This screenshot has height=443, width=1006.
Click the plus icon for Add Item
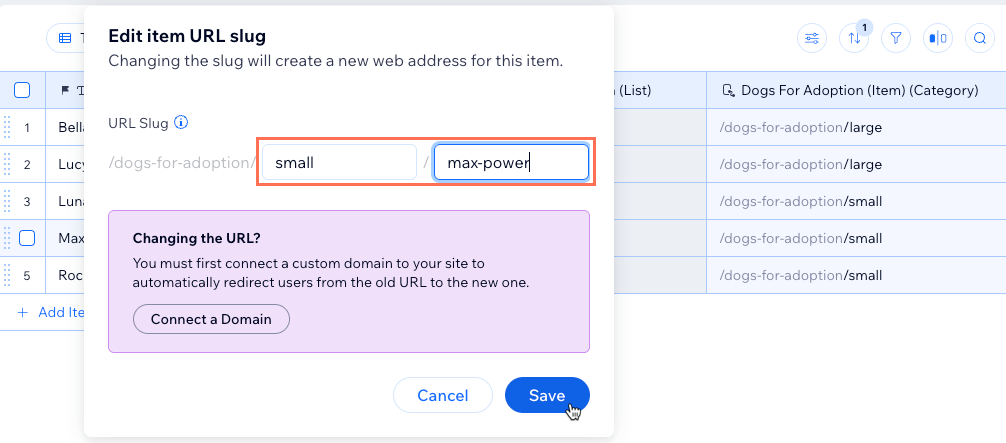pyautogui.click(x=23, y=312)
